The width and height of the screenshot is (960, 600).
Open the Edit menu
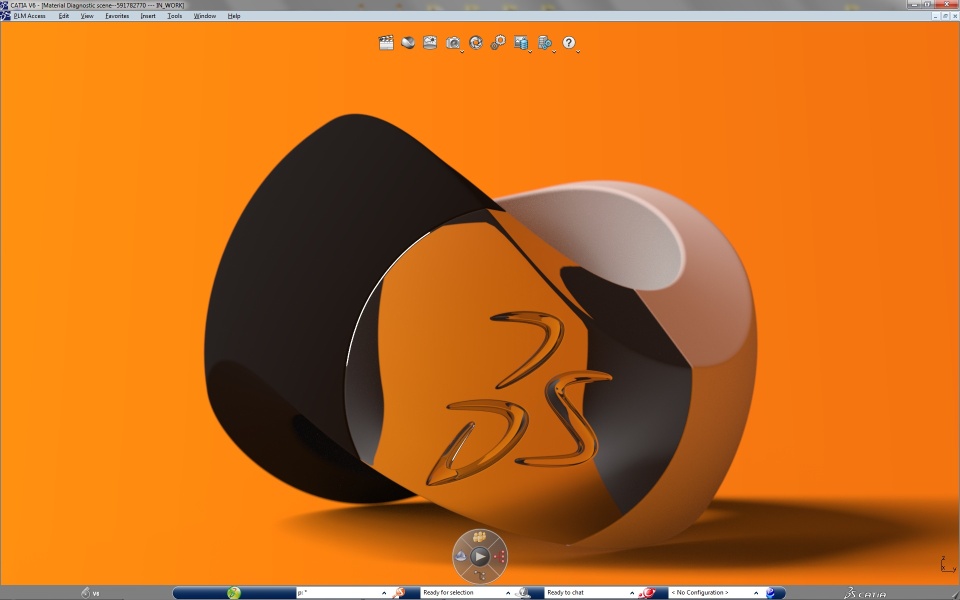pos(64,16)
